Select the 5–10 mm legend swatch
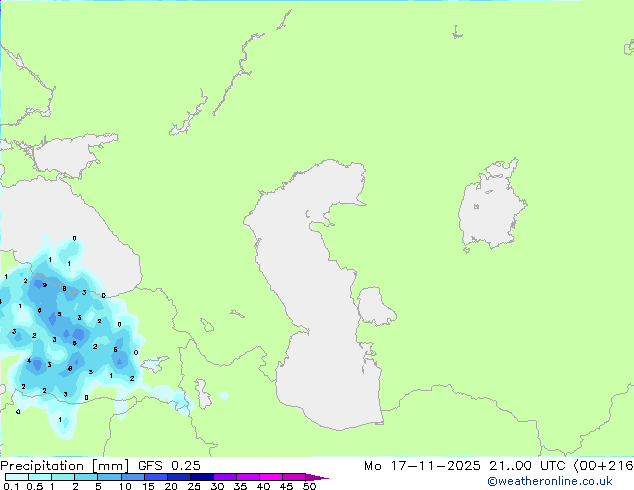The height and width of the screenshot is (490, 634). 109,477
